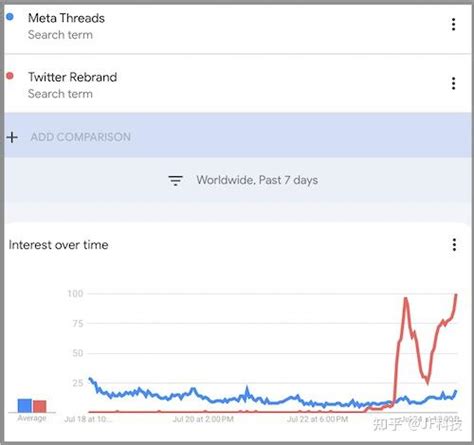Select the Twitter Rebrand search term
474x445 pixels.
pos(72,85)
